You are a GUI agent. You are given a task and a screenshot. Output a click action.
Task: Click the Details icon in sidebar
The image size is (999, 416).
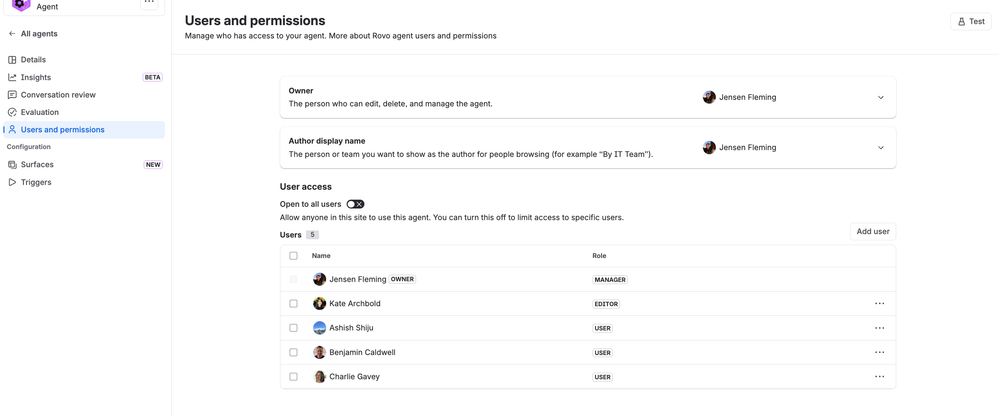tap(12, 60)
